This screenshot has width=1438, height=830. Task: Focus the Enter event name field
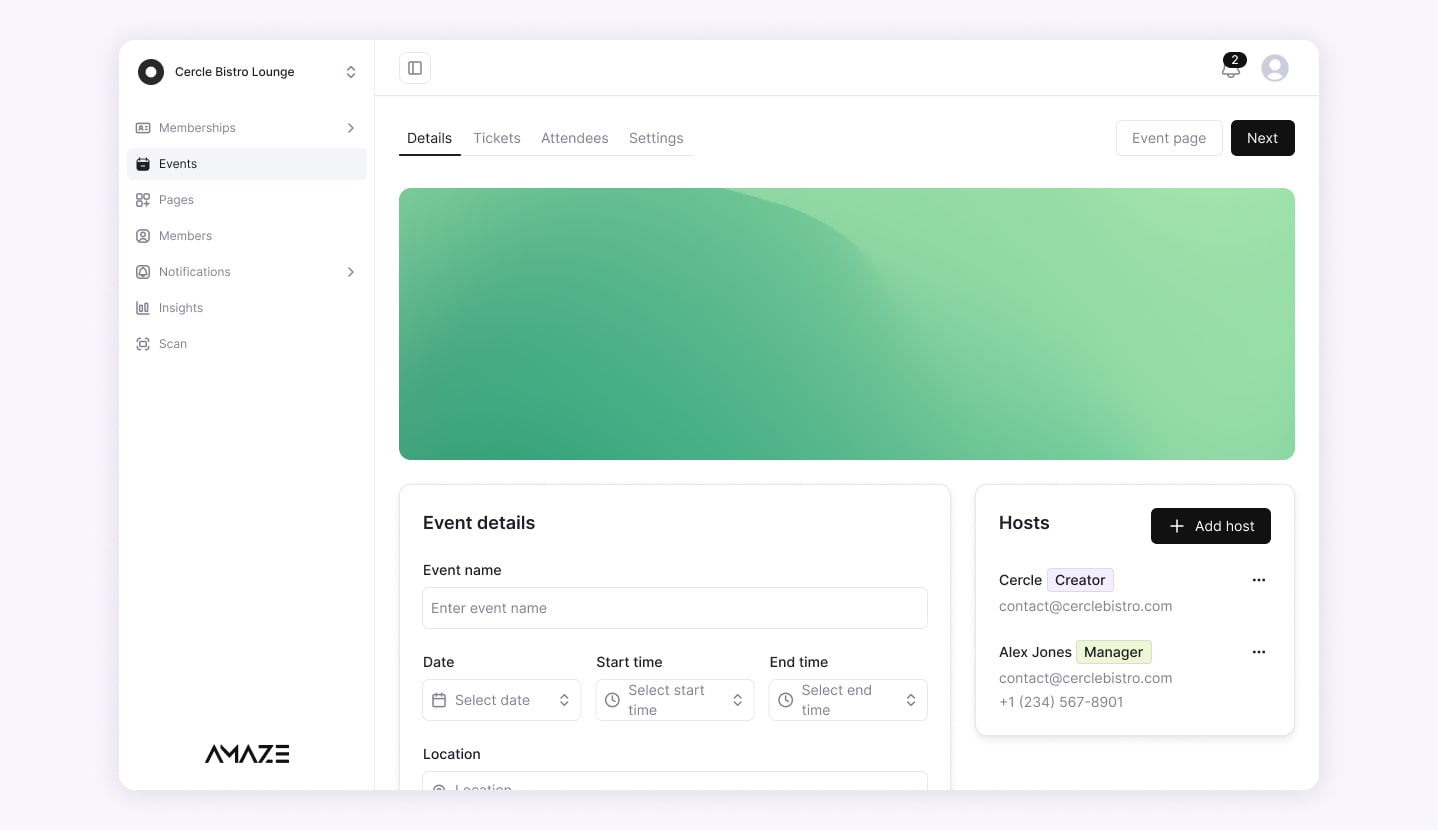[x=675, y=608]
